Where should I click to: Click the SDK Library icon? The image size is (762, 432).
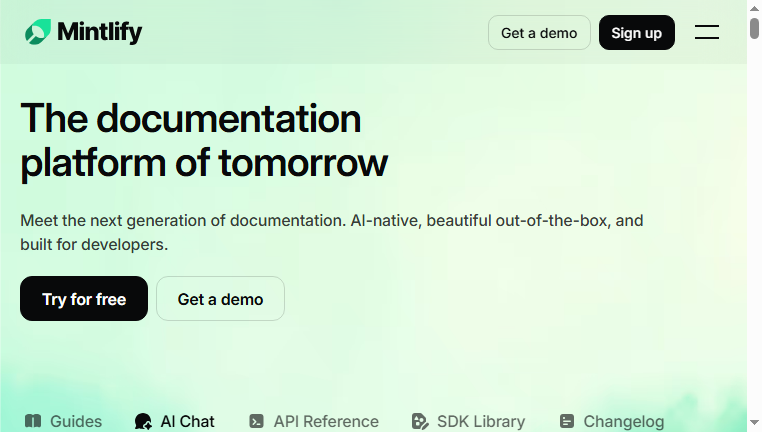(x=420, y=421)
